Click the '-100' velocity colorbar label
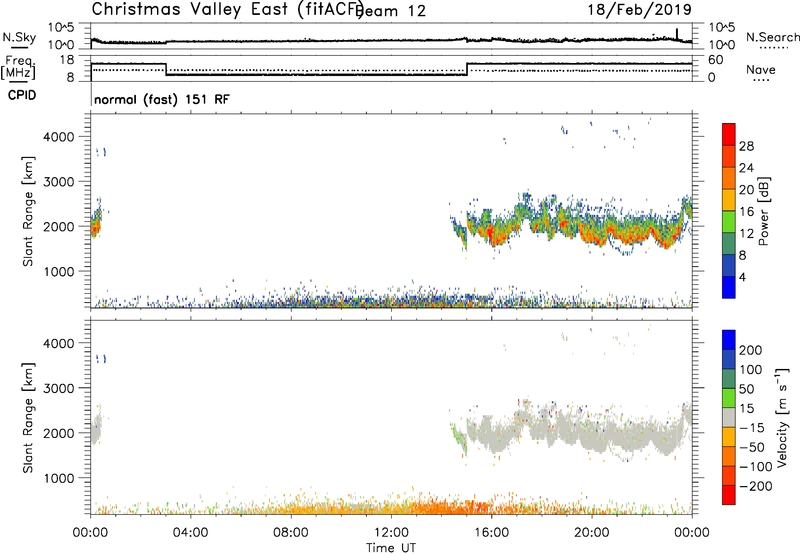Image resolution: width=800 pixels, height=554 pixels. tap(756, 467)
